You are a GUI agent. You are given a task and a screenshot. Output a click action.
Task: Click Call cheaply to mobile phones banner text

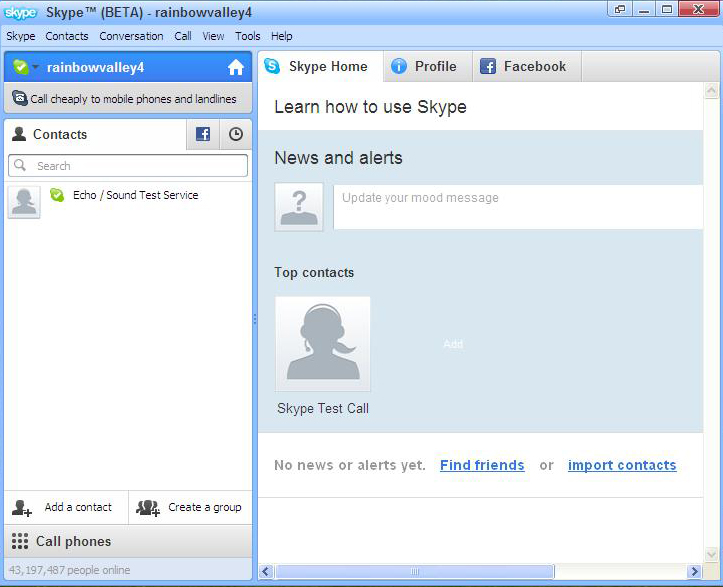click(133, 99)
